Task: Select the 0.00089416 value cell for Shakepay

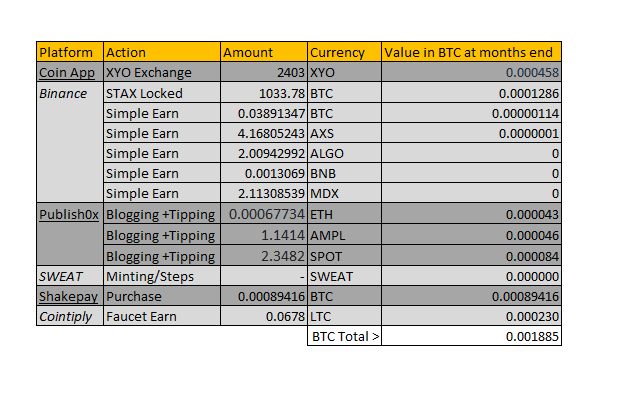Action: click(471, 296)
